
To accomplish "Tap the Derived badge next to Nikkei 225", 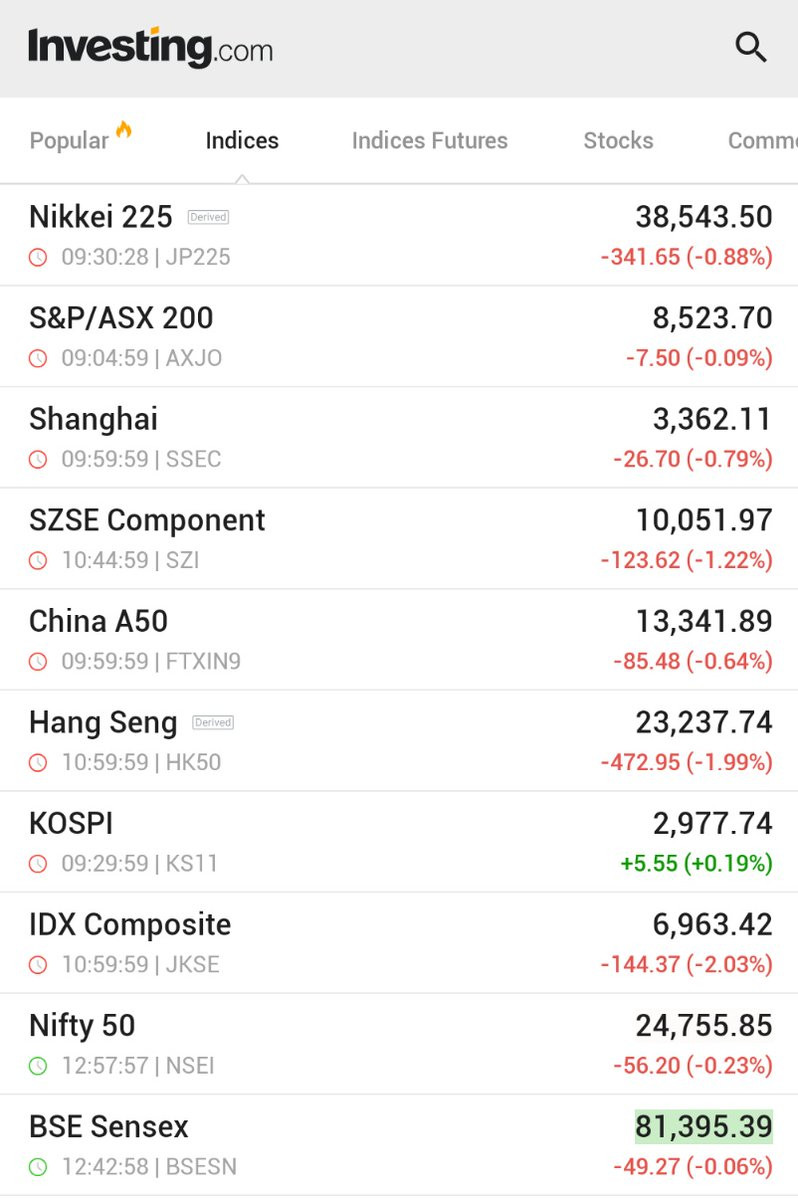I will pos(208,216).
